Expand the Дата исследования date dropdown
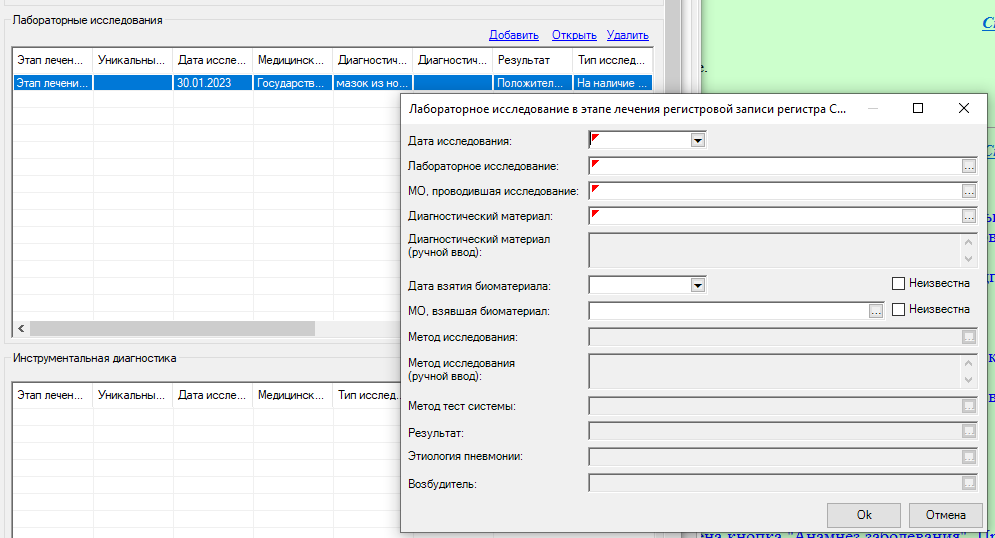The height and width of the screenshot is (538, 995). point(697,140)
